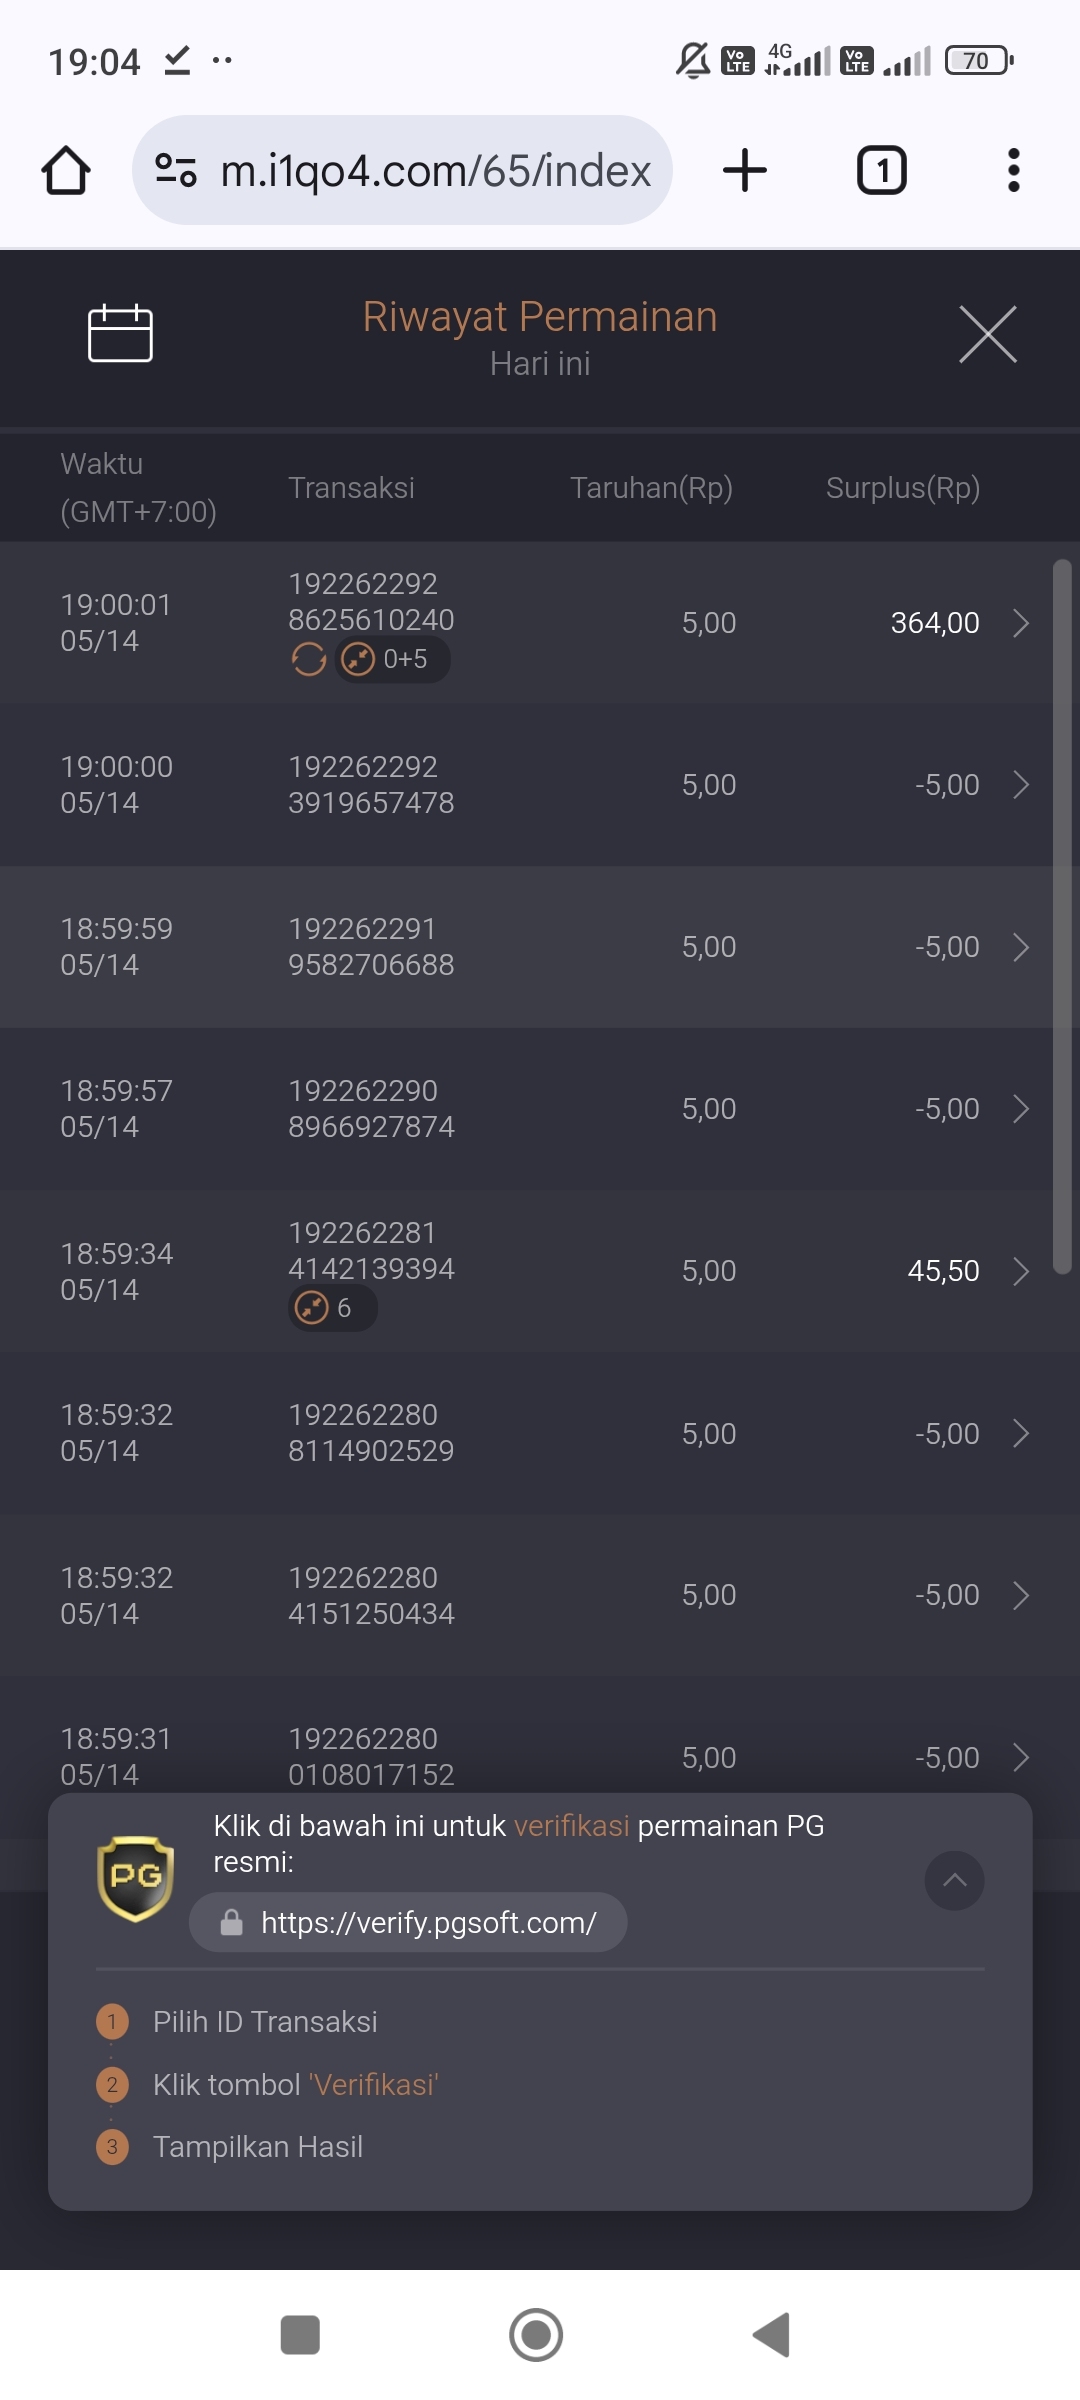The width and height of the screenshot is (1080, 2400).
Task: Show the open tabs switcher
Action: (x=882, y=170)
